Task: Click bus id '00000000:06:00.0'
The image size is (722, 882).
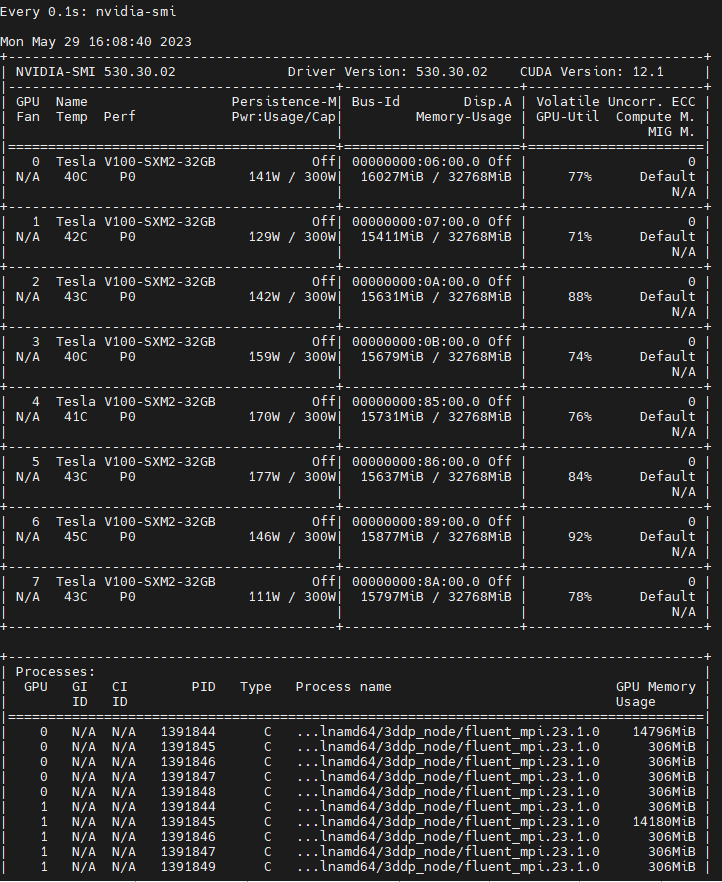Action: click(x=416, y=162)
